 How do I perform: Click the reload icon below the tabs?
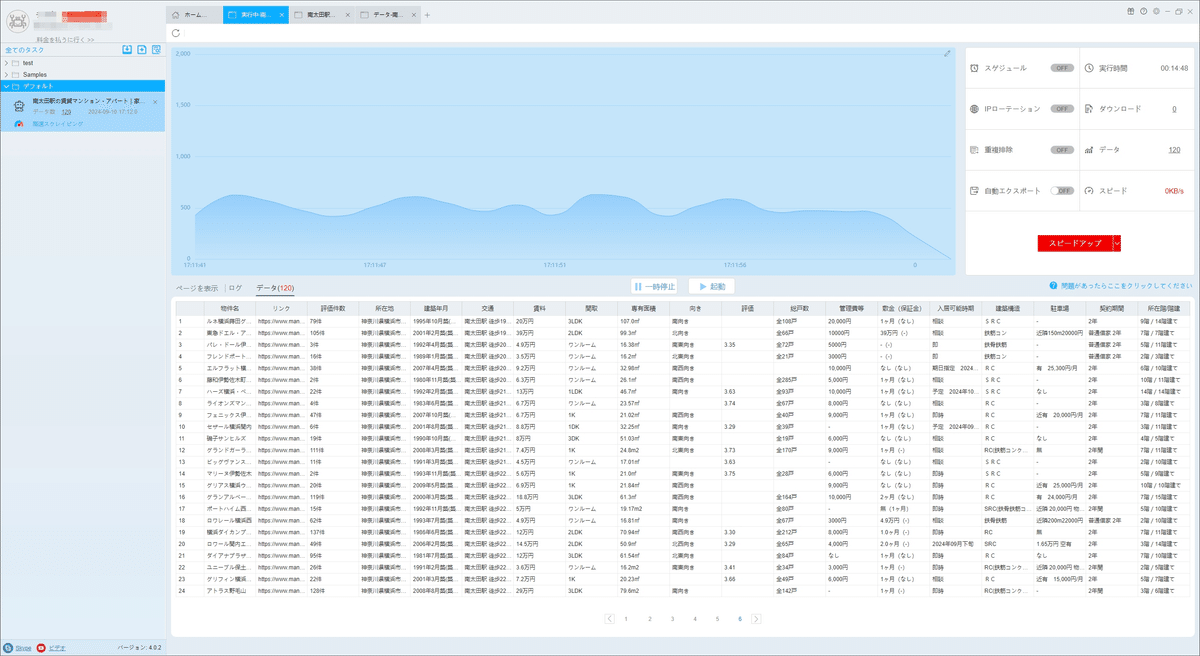tap(177, 33)
